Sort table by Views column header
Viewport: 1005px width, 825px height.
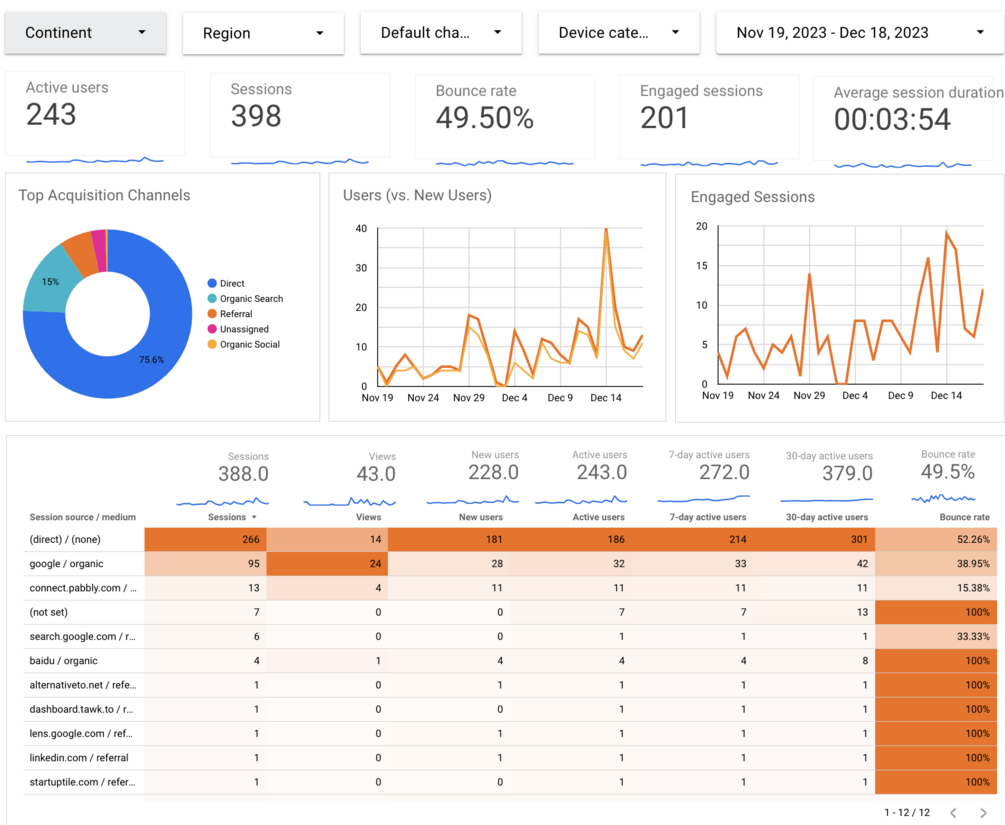point(369,517)
